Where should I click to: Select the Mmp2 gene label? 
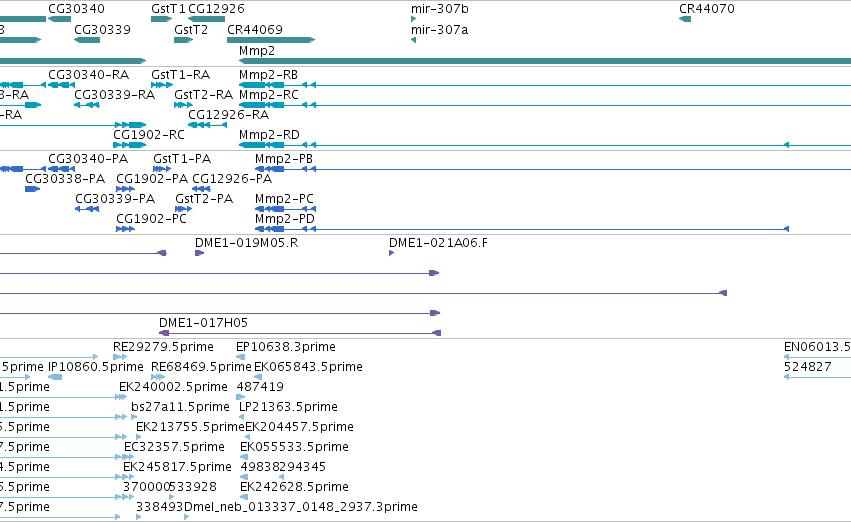pos(257,50)
